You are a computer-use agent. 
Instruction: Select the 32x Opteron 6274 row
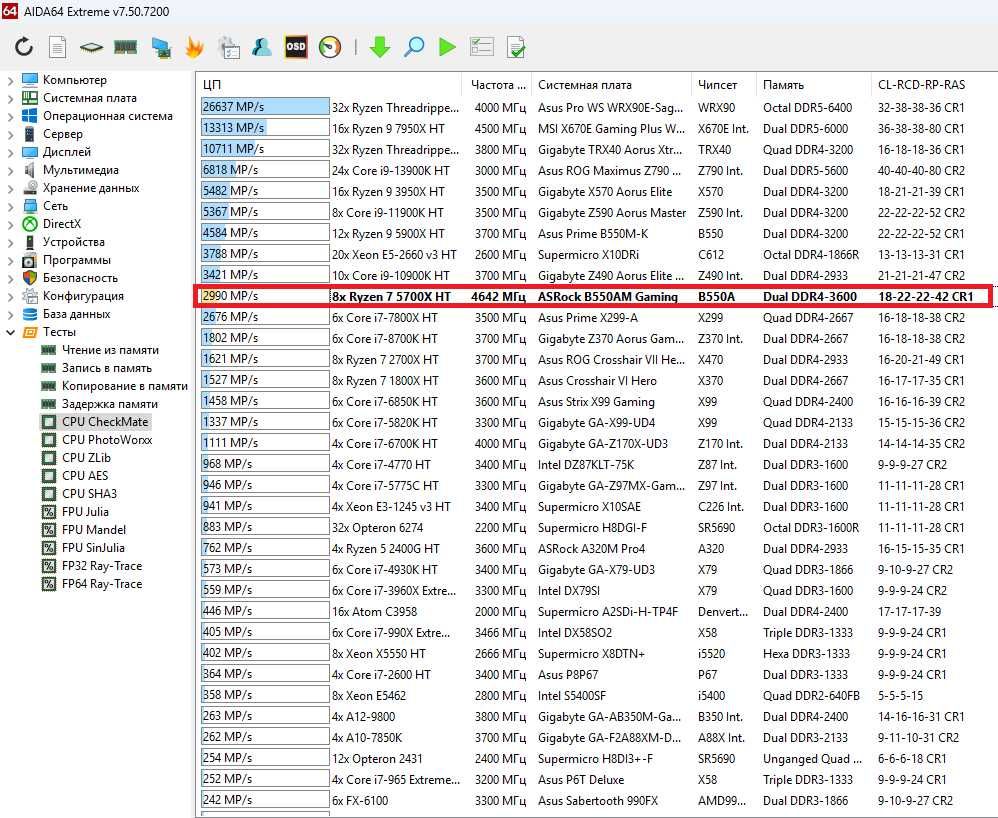pos(596,527)
